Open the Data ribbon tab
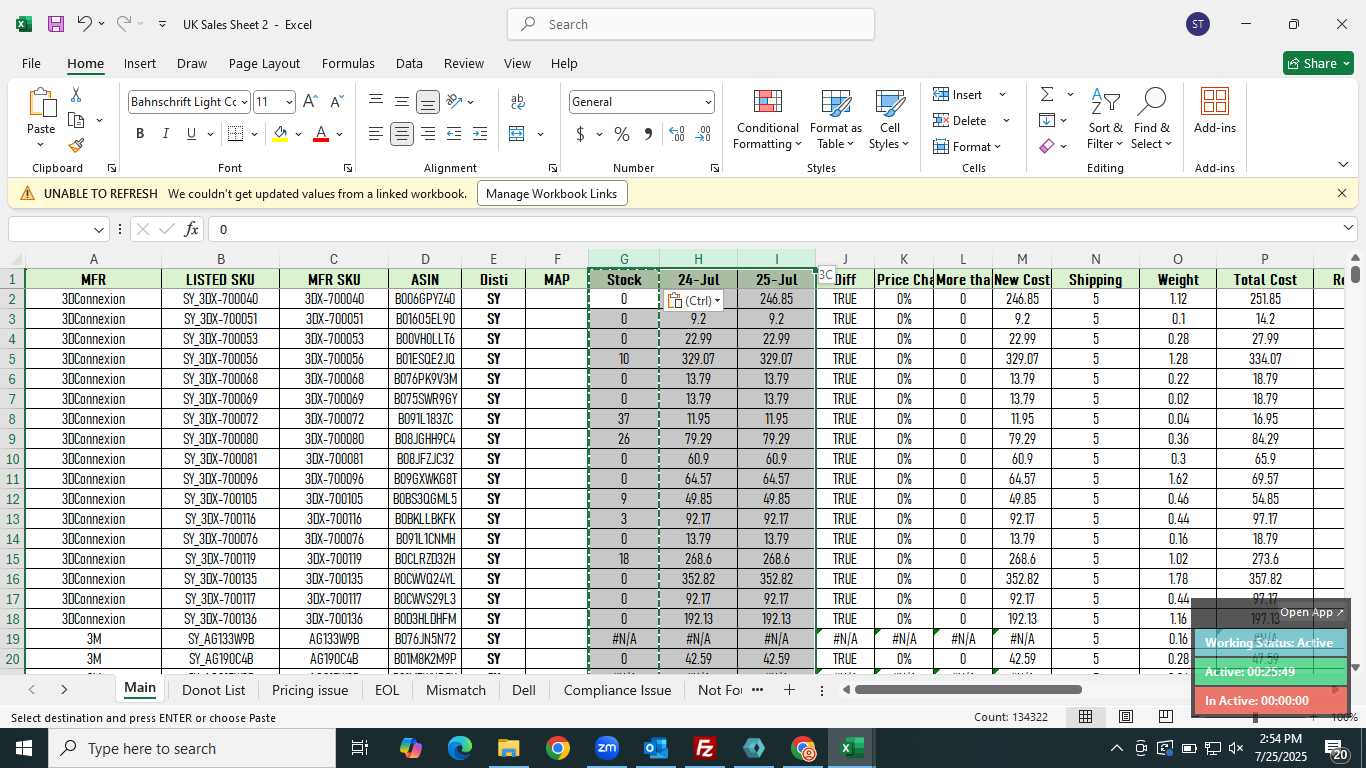Screen dimensions: 1366x768 (409, 63)
